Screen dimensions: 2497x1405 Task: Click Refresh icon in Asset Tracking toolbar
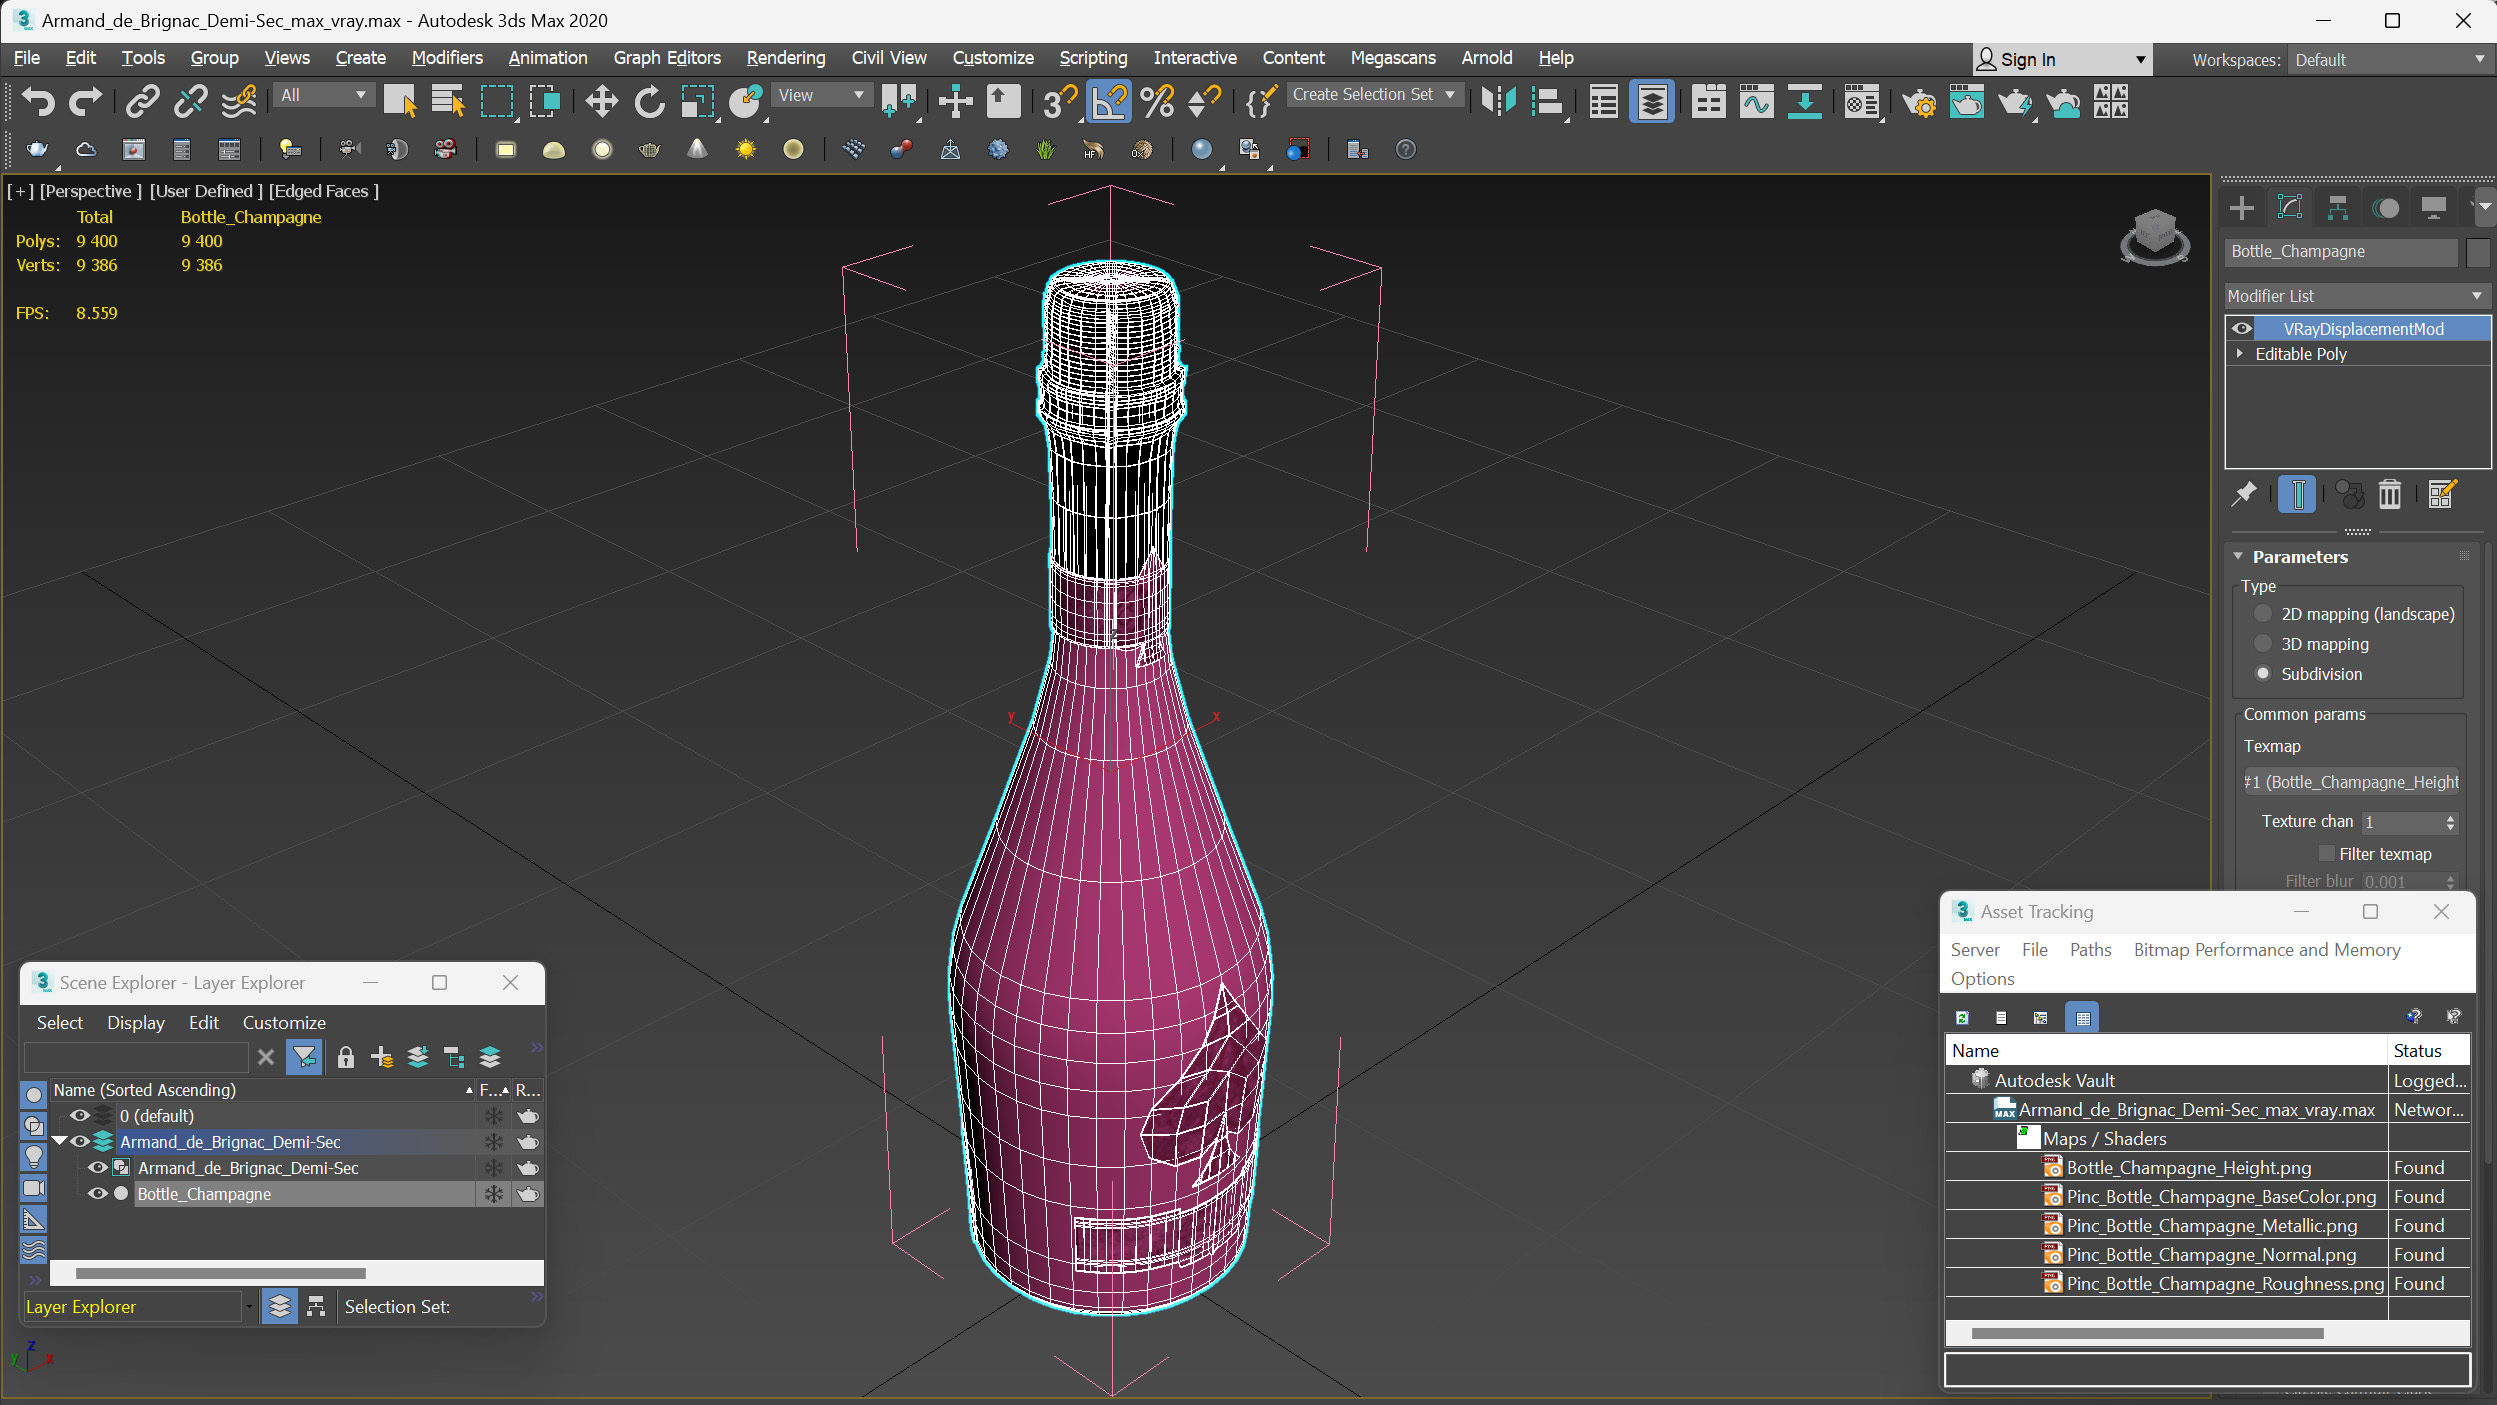[x=1962, y=1017]
